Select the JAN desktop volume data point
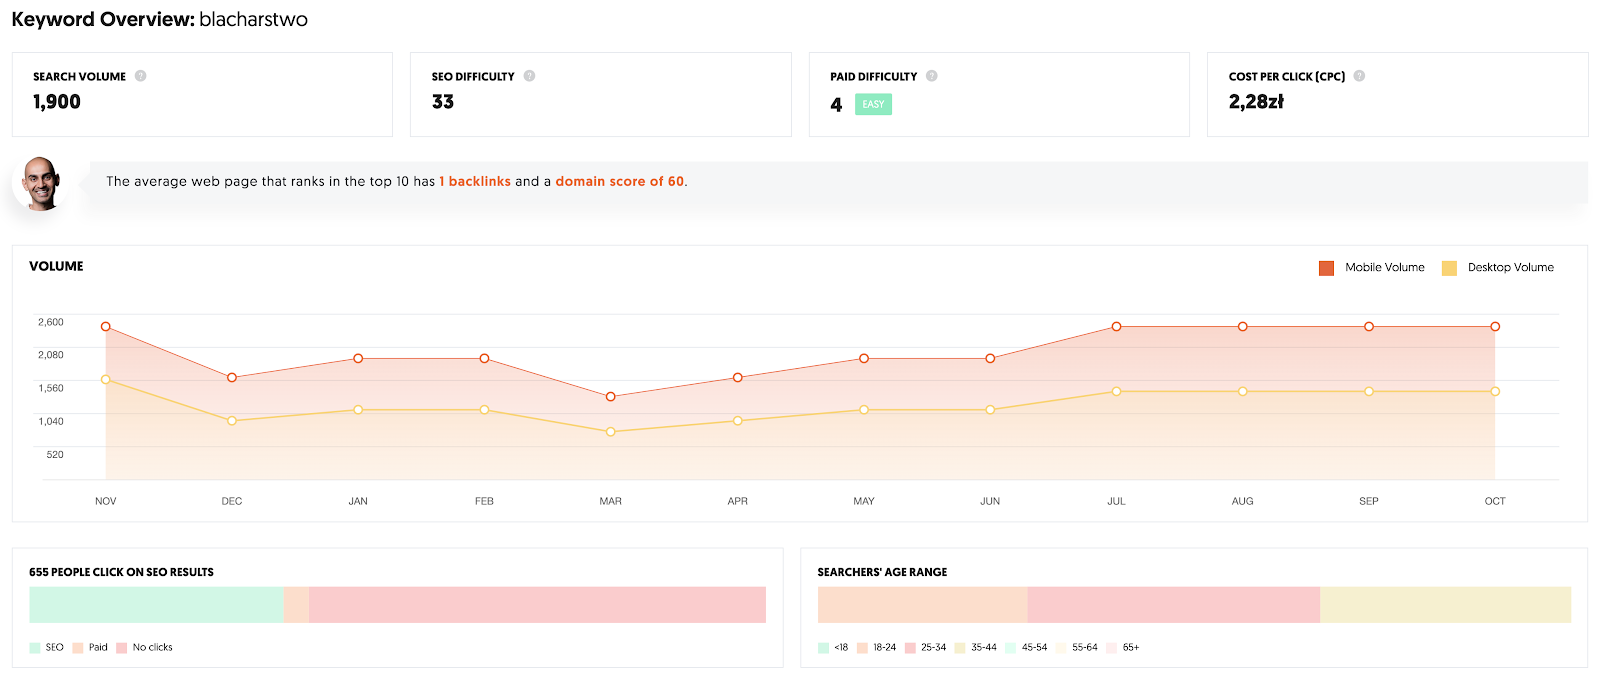1600x683 pixels. tap(358, 410)
